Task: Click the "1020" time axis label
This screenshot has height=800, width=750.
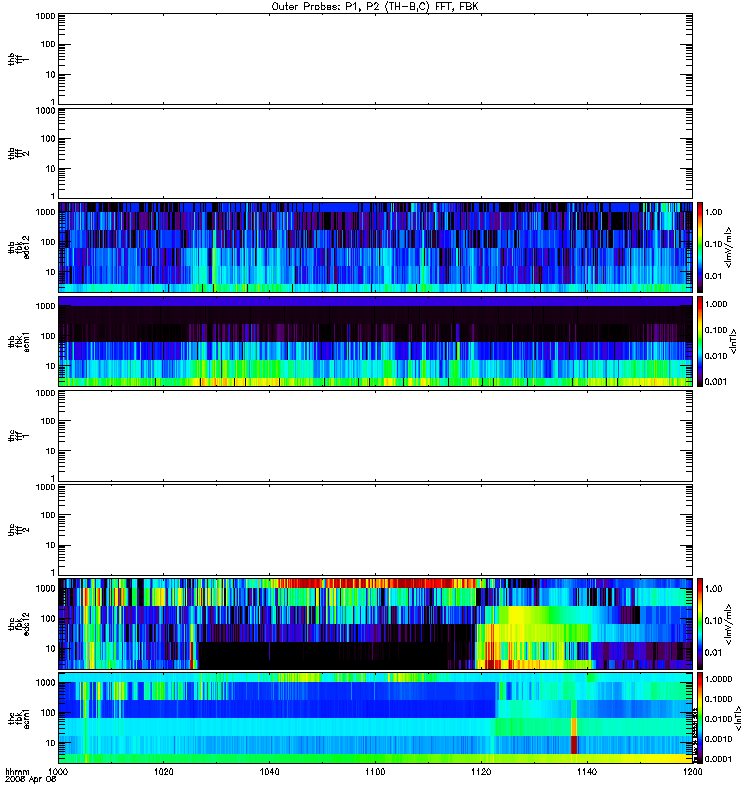Action: point(164,771)
